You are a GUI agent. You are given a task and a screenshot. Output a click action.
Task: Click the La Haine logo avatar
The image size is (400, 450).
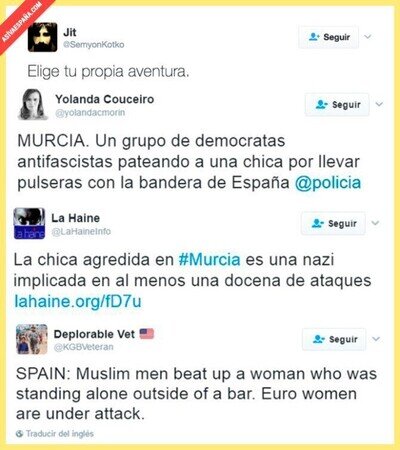(x=29, y=223)
